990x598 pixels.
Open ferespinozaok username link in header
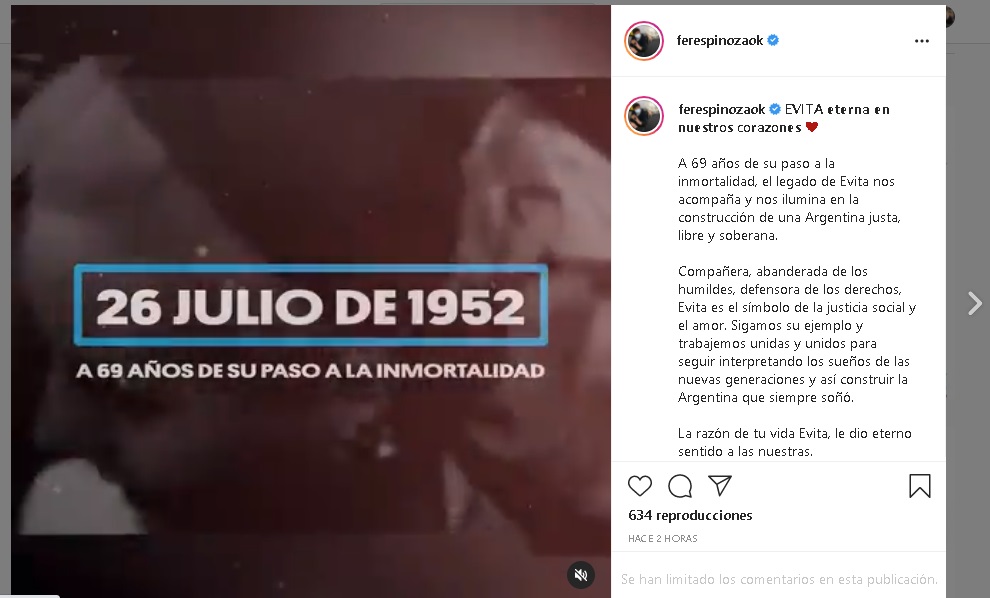pos(720,40)
